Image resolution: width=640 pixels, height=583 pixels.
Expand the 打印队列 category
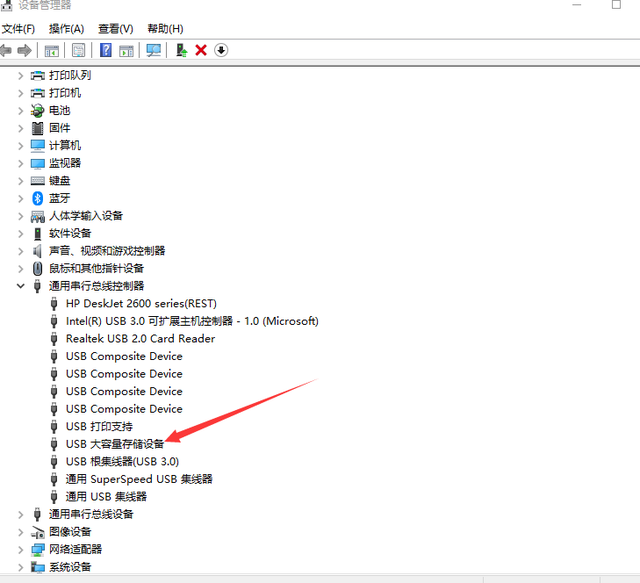point(20,76)
